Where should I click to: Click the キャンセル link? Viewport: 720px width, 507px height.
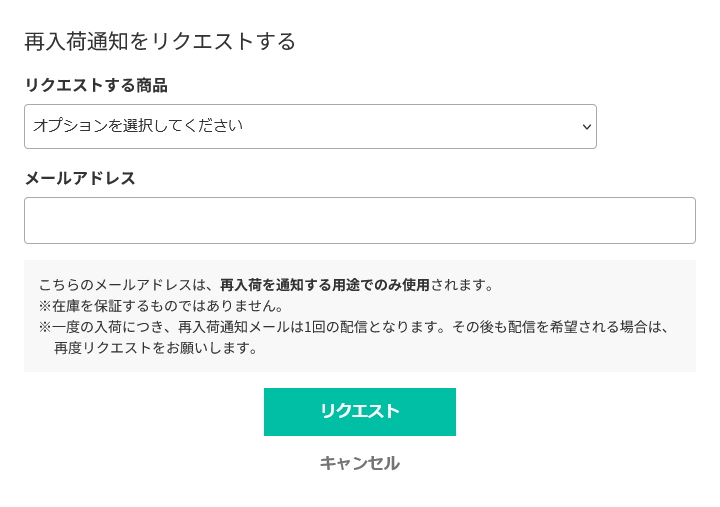[359, 463]
